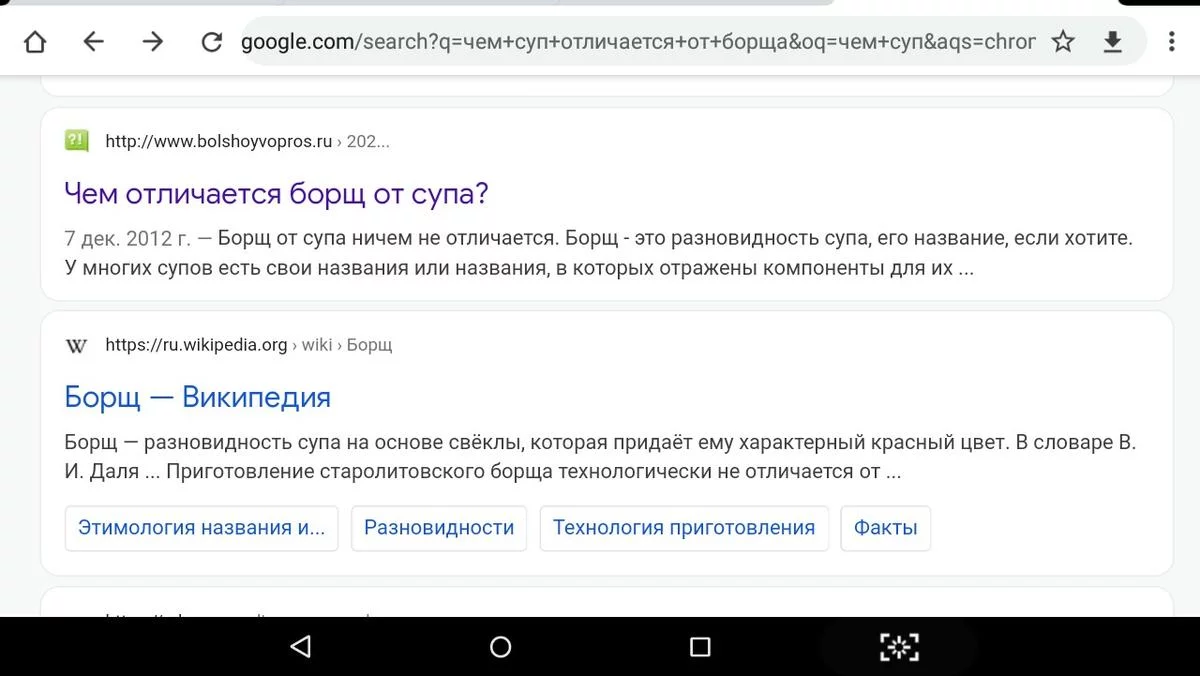Click the Wikipedia favicon

tap(76, 345)
